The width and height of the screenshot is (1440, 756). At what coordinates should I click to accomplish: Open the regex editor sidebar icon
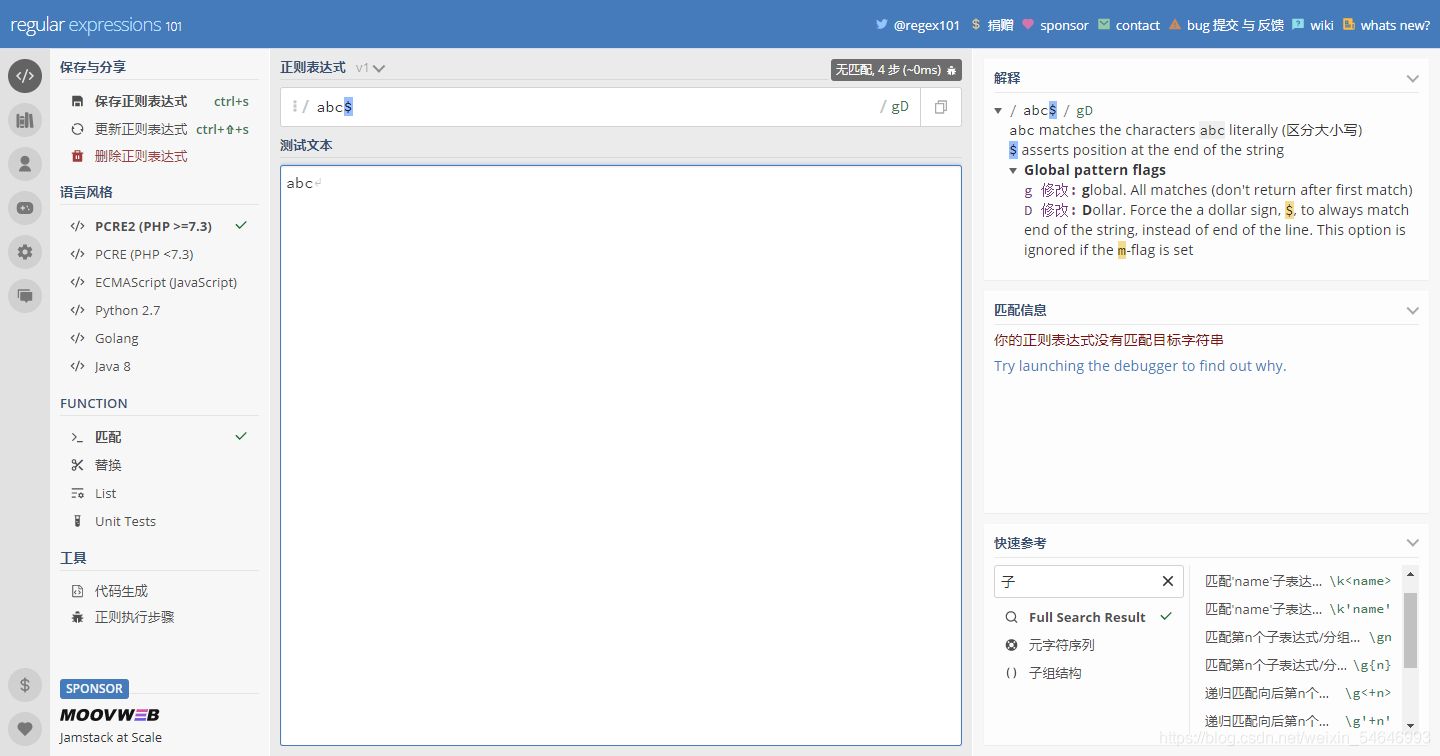[25, 76]
